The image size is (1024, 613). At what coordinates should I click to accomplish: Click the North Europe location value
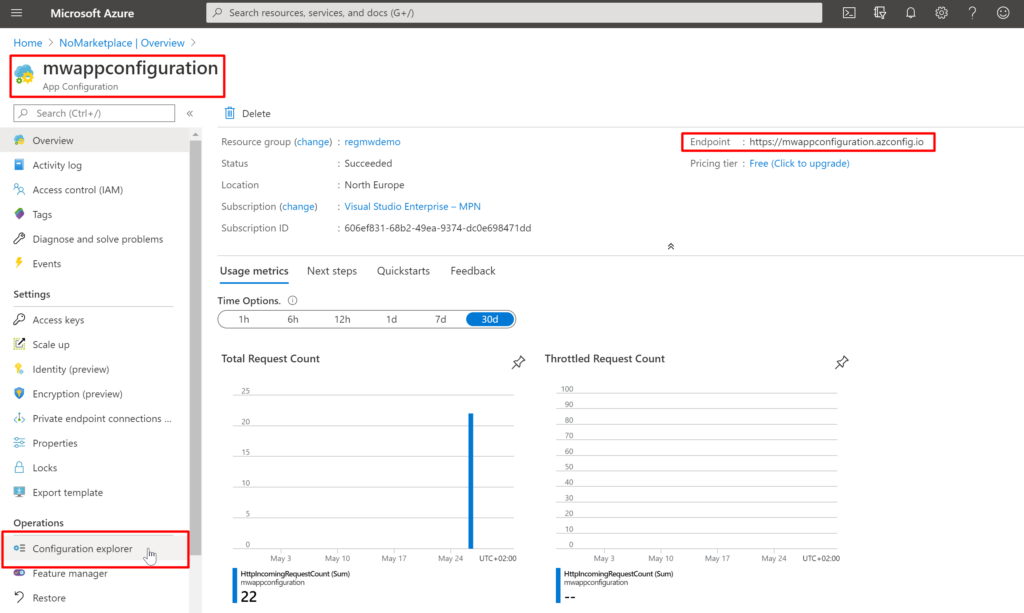click(374, 185)
